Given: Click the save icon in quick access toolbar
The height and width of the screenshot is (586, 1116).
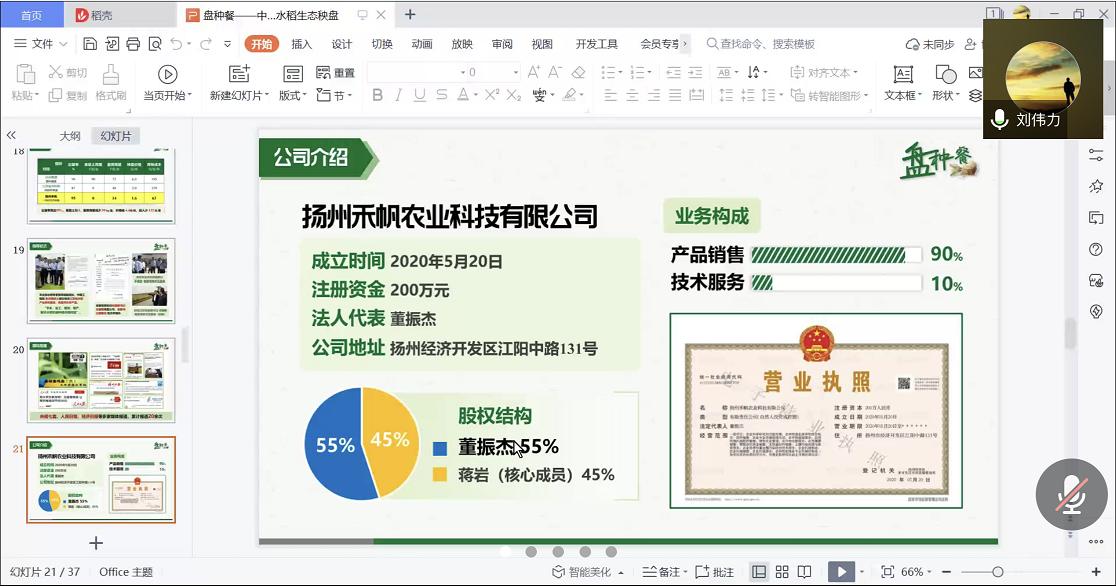Looking at the screenshot, I should [90, 44].
